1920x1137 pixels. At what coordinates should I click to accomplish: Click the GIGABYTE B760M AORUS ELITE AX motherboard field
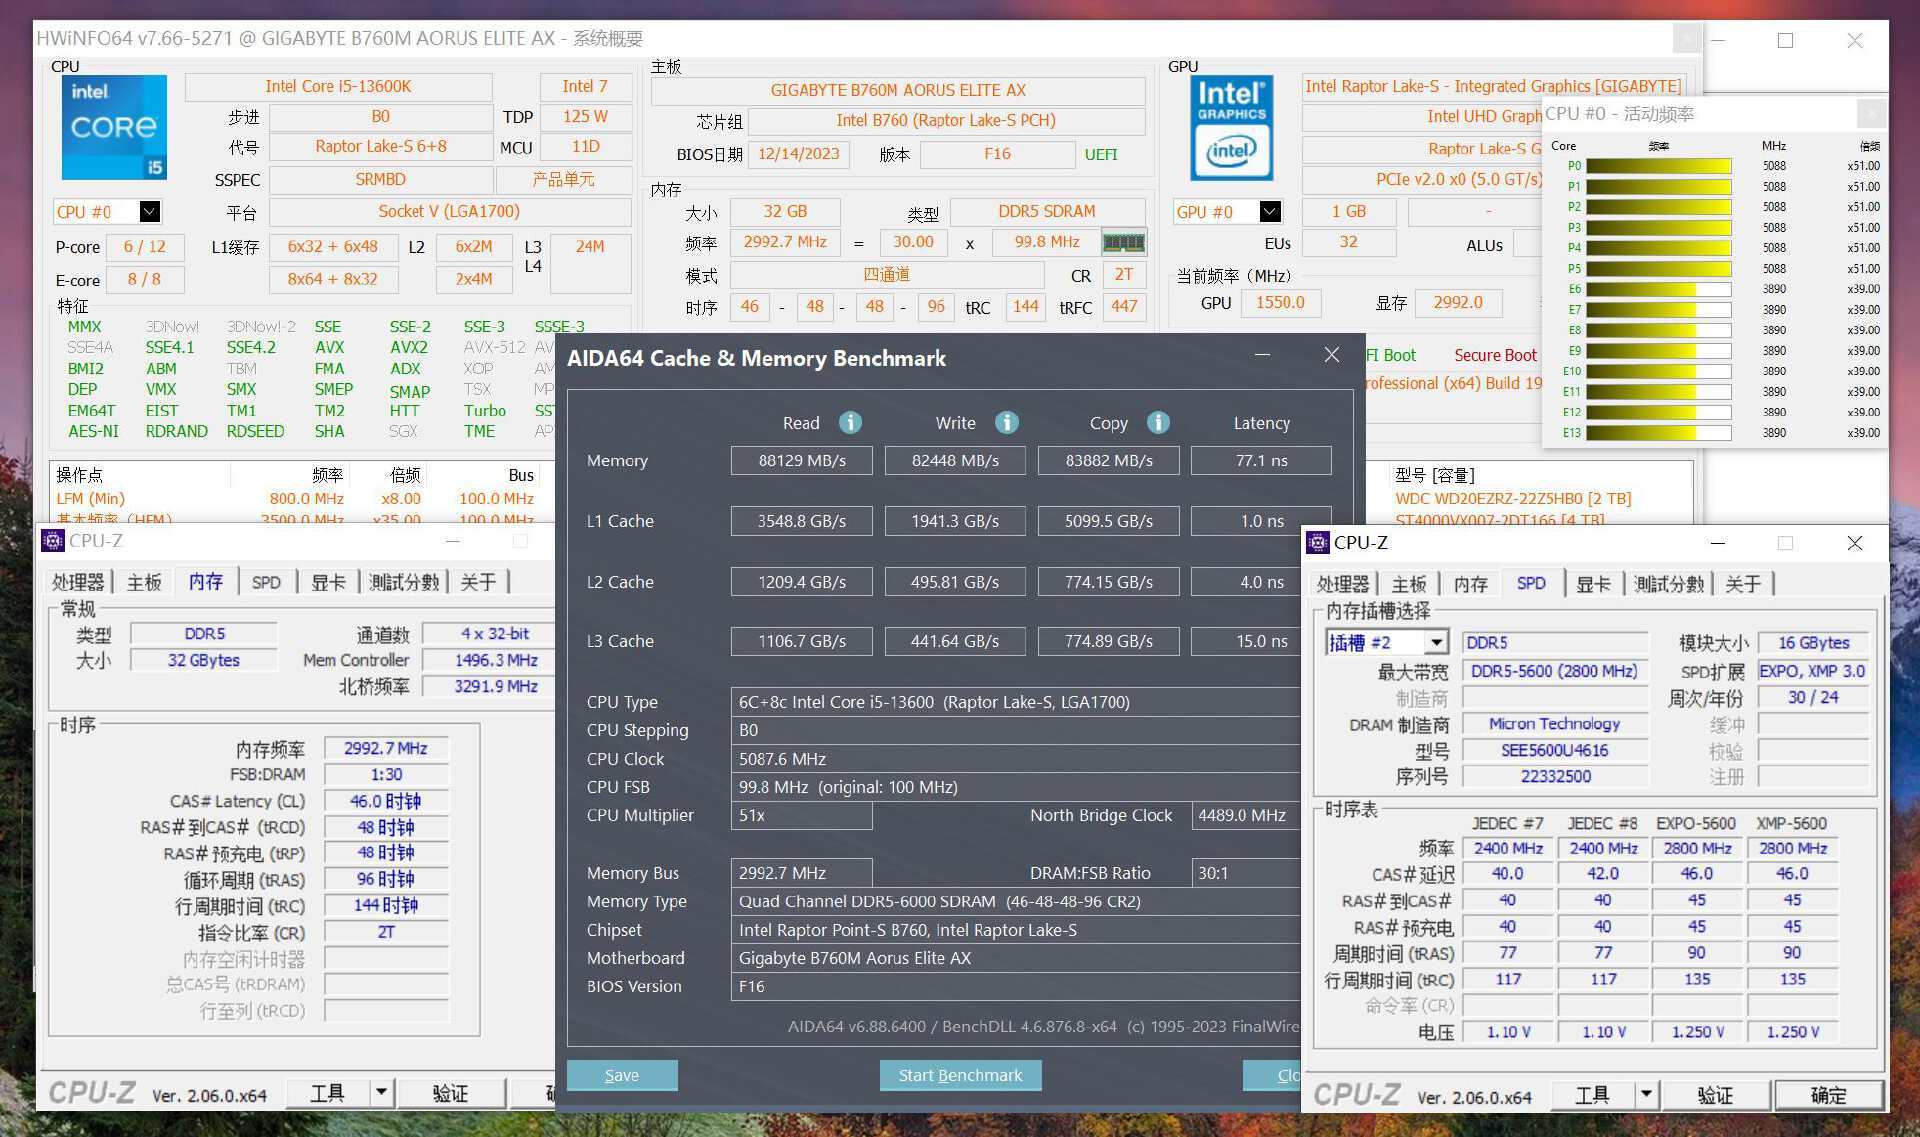(898, 90)
